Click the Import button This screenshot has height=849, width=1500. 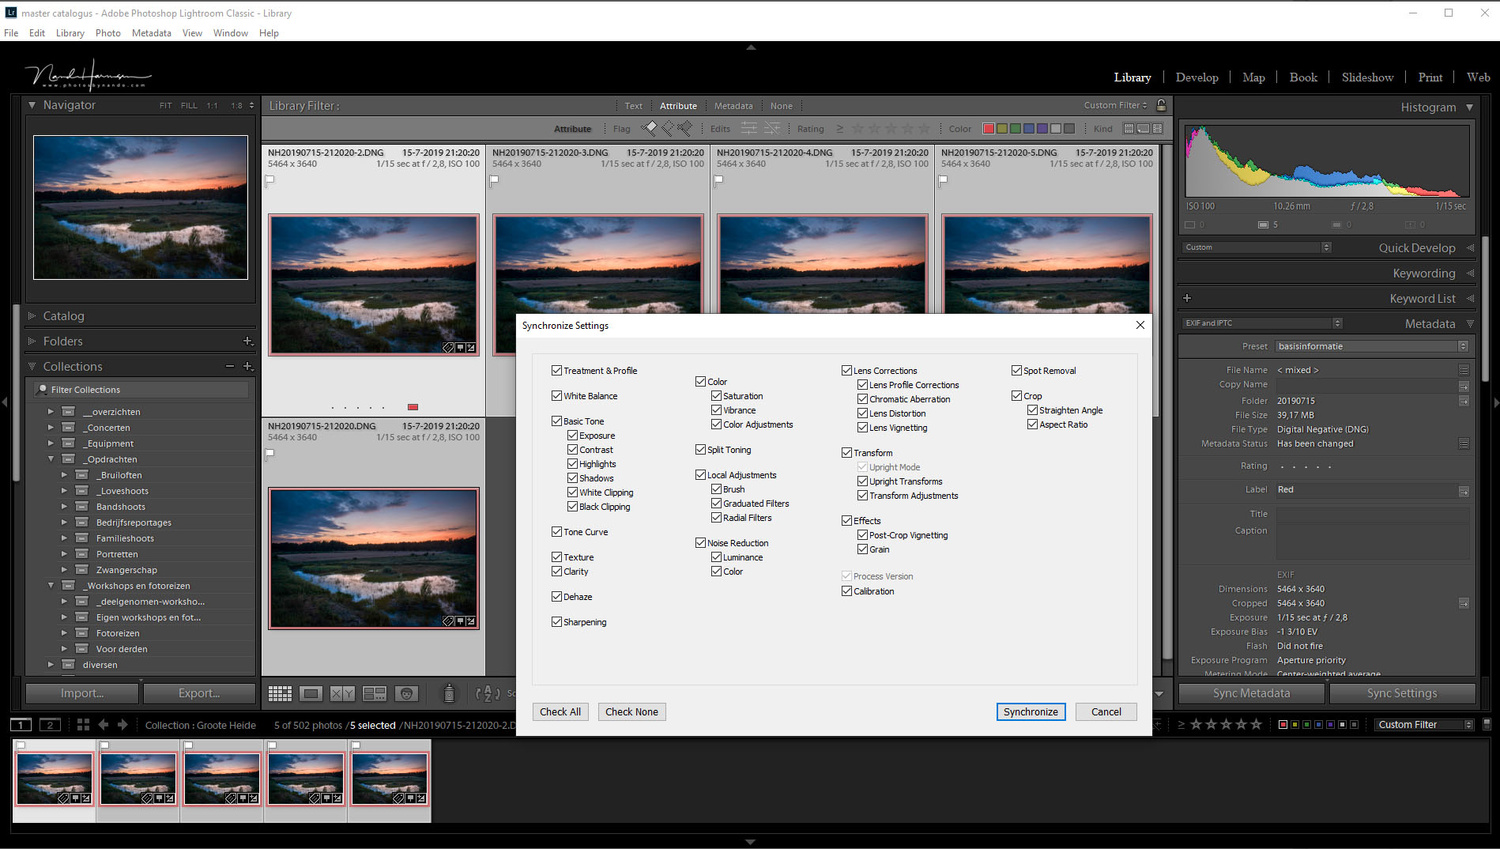pyautogui.click(x=82, y=693)
